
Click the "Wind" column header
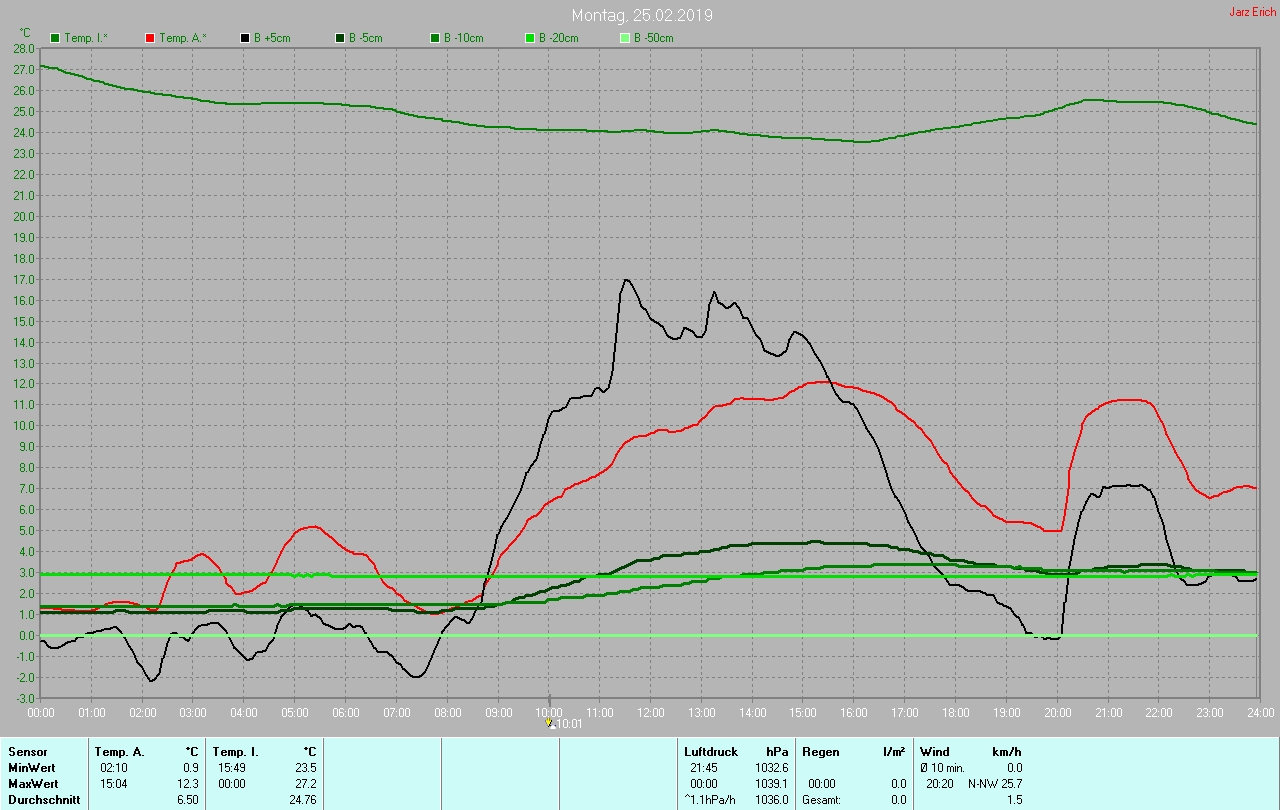(935, 752)
